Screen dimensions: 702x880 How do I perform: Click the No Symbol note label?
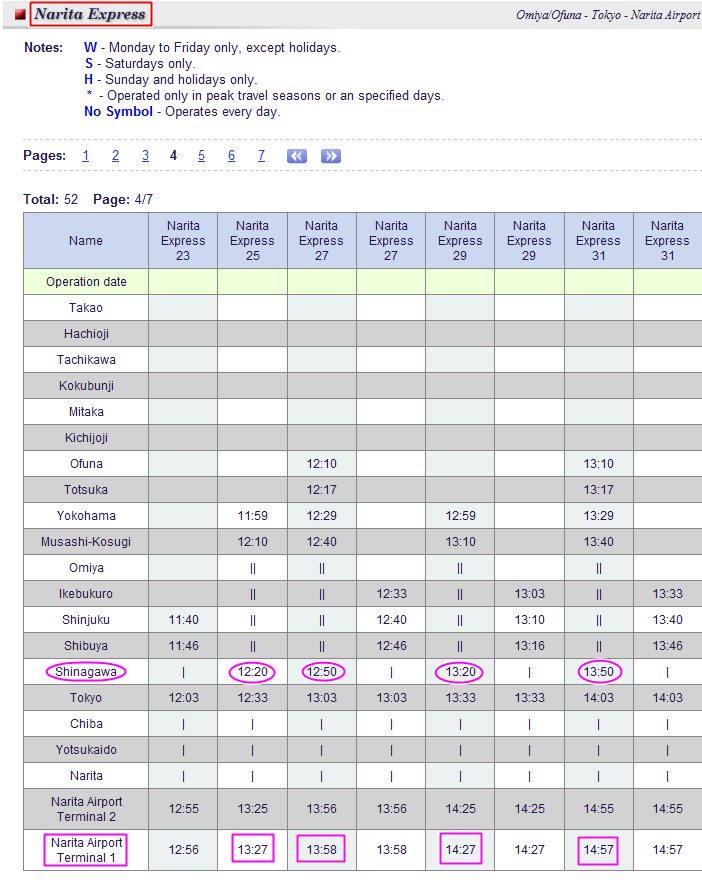point(118,112)
